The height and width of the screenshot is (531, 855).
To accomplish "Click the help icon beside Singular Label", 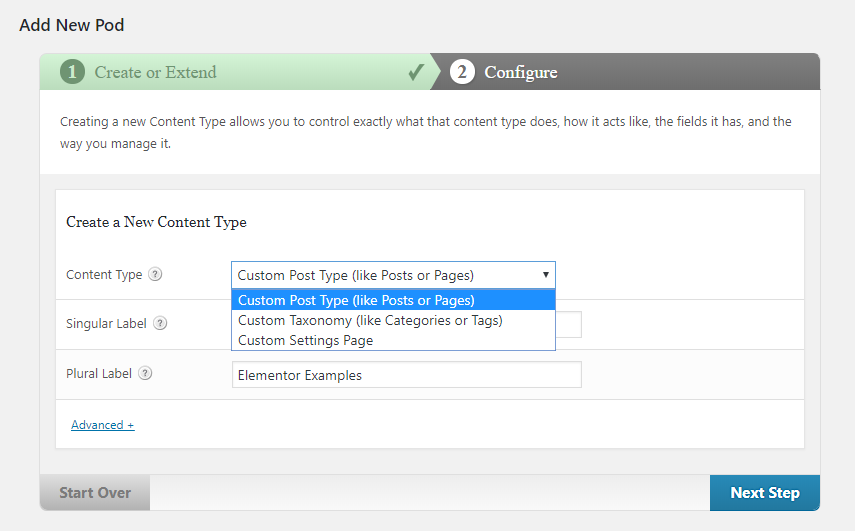I will 160,324.
